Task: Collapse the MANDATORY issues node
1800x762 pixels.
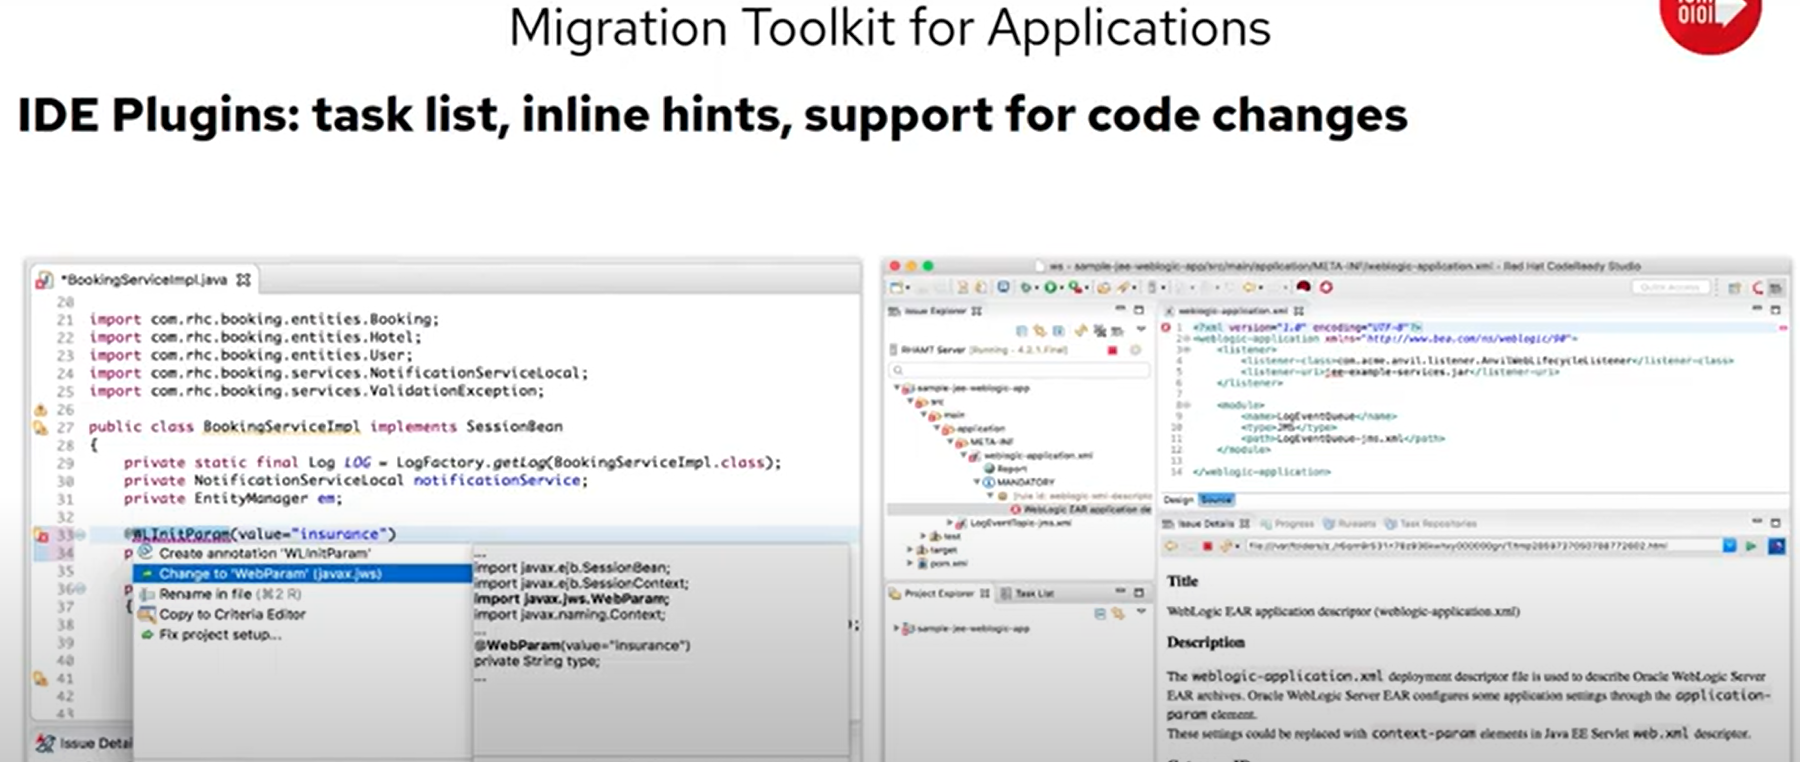Action: tap(978, 482)
